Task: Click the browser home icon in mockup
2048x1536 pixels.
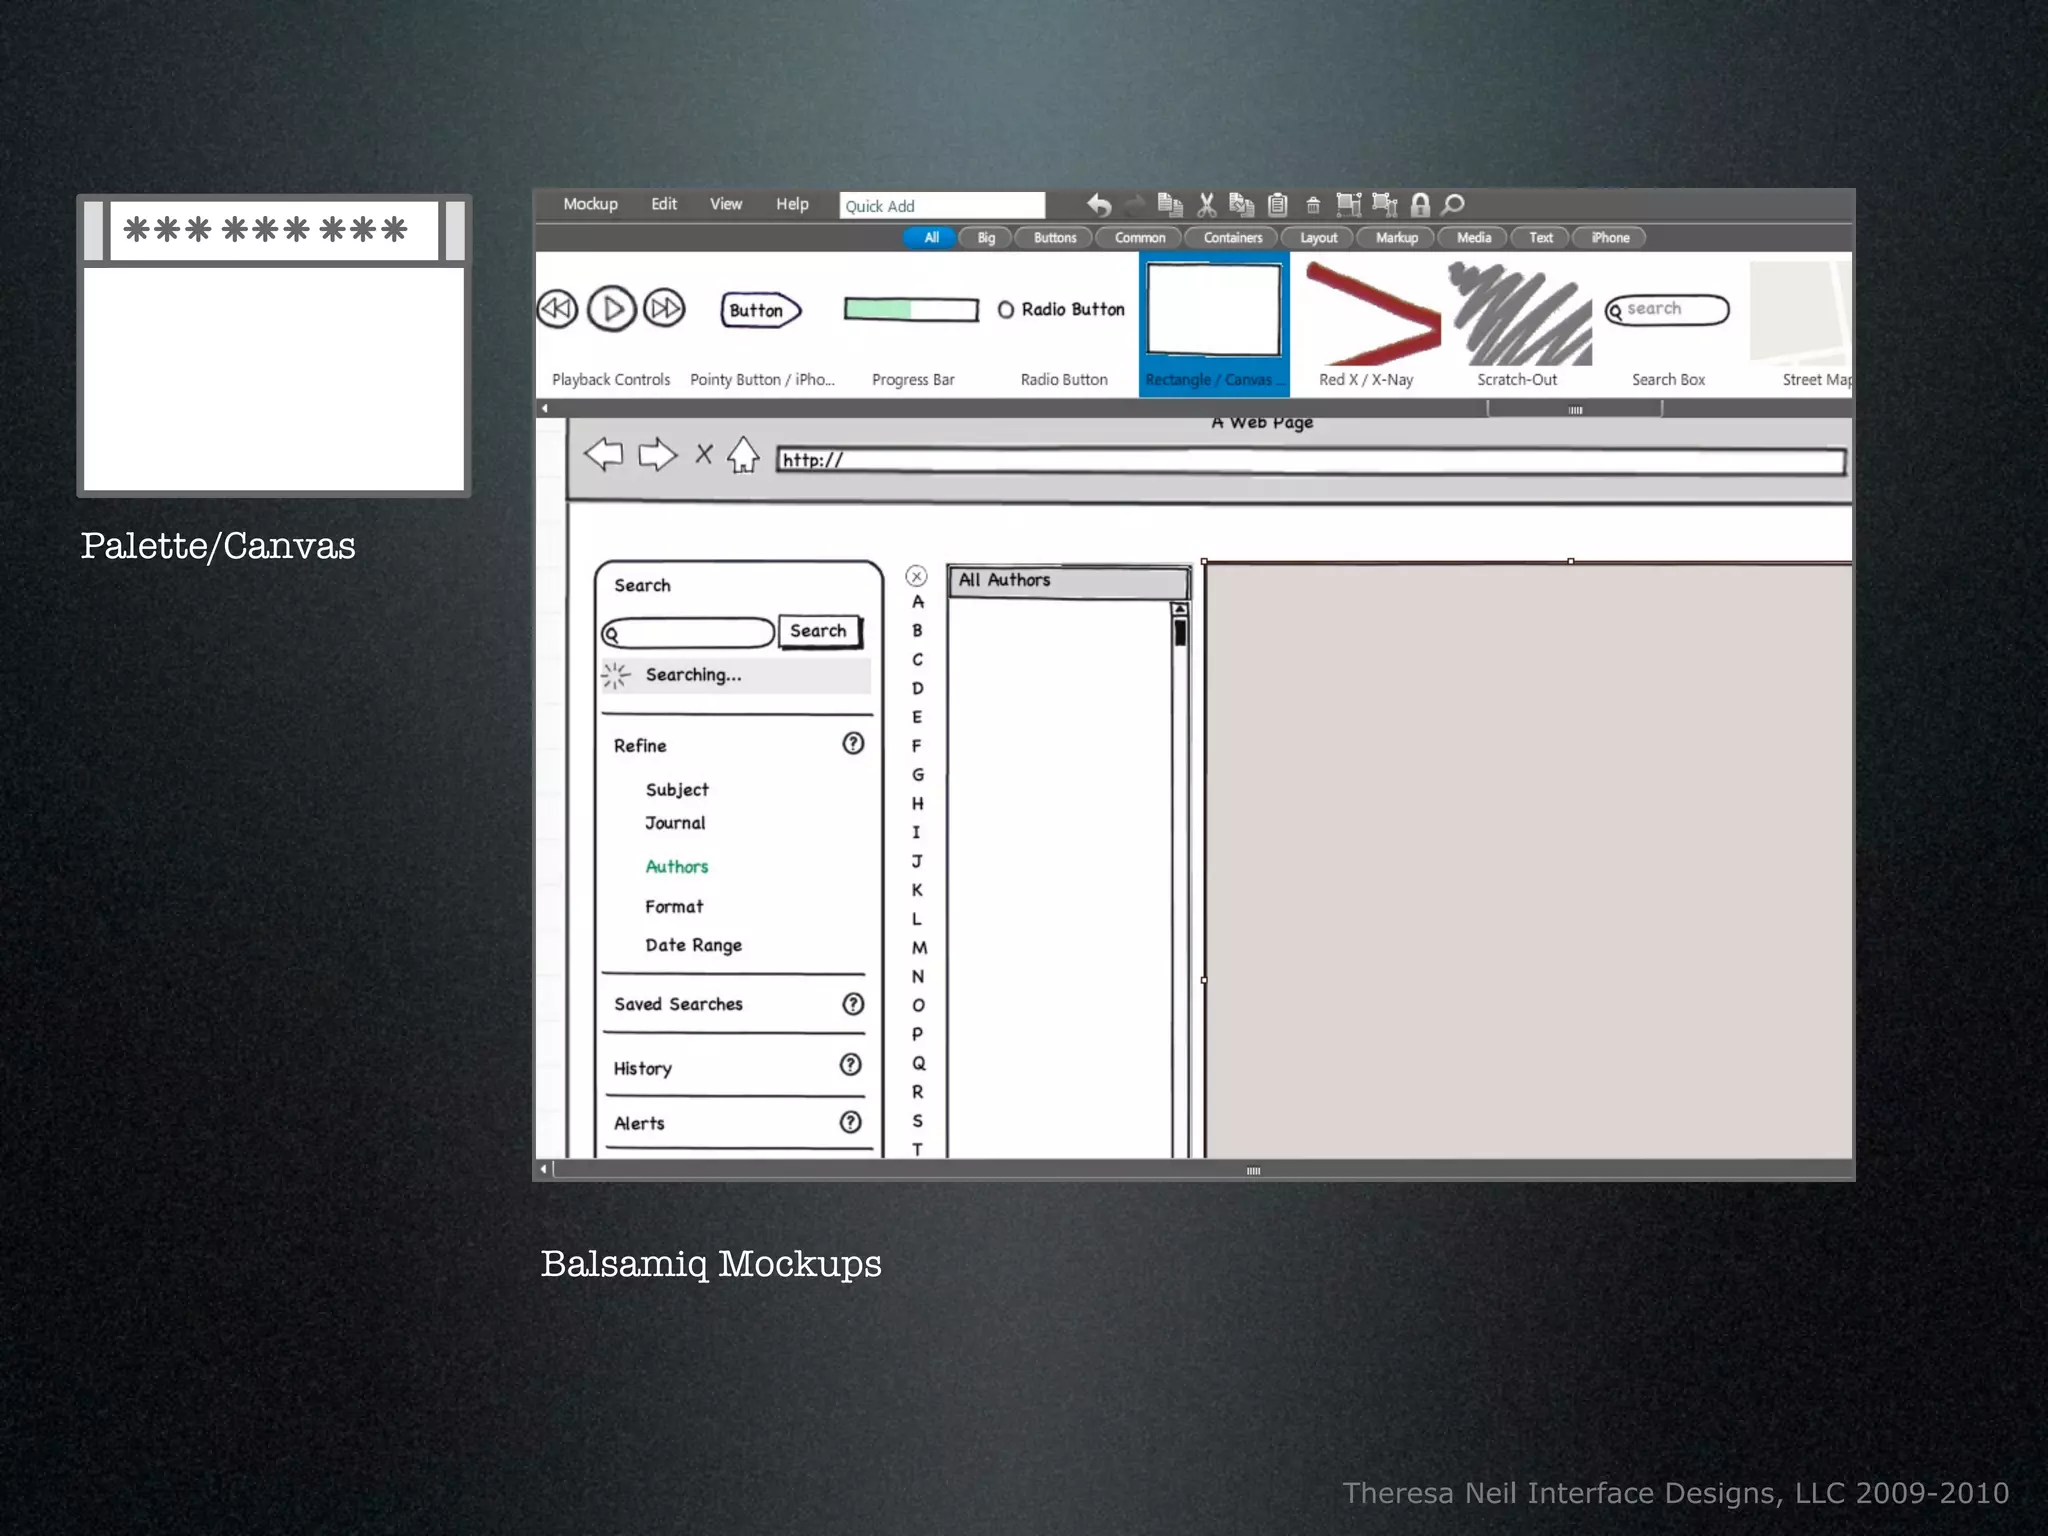Action: pyautogui.click(x=742, y=455)
